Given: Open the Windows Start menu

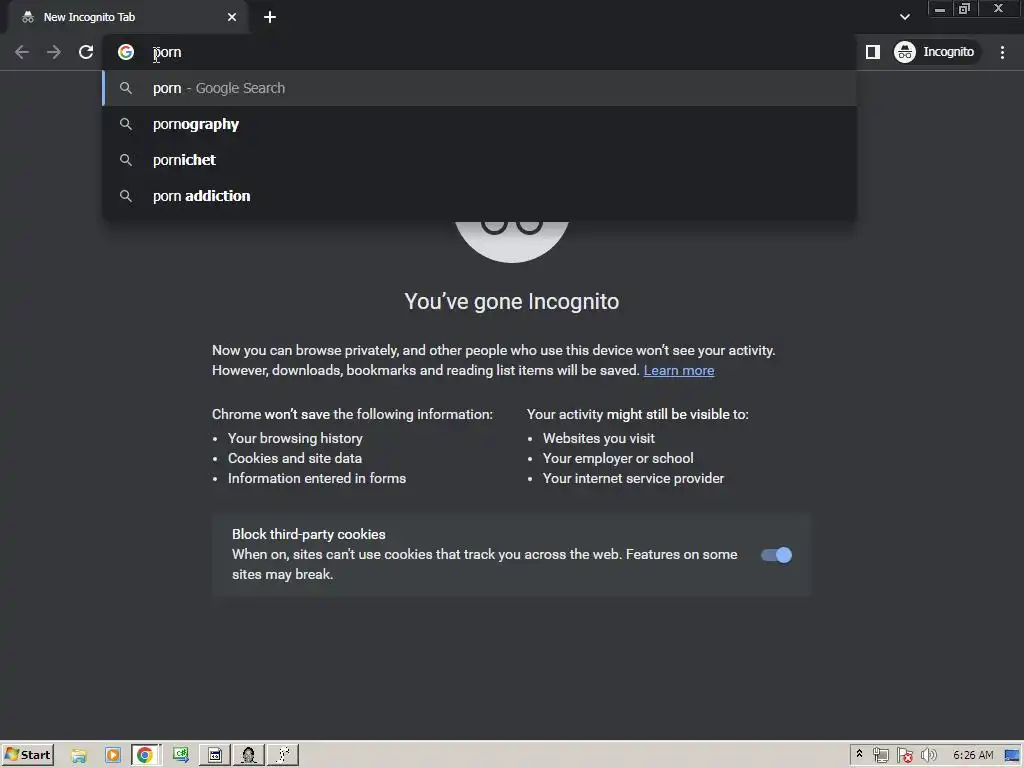Looking at the screenshot, I should [28, 755].
